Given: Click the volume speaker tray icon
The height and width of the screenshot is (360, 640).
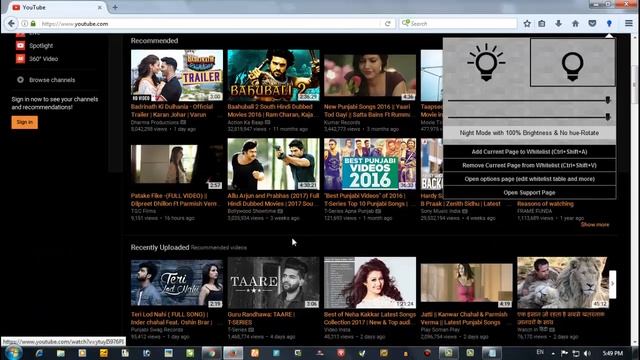Looking at the screenshot, I should [x=587, y=353].
